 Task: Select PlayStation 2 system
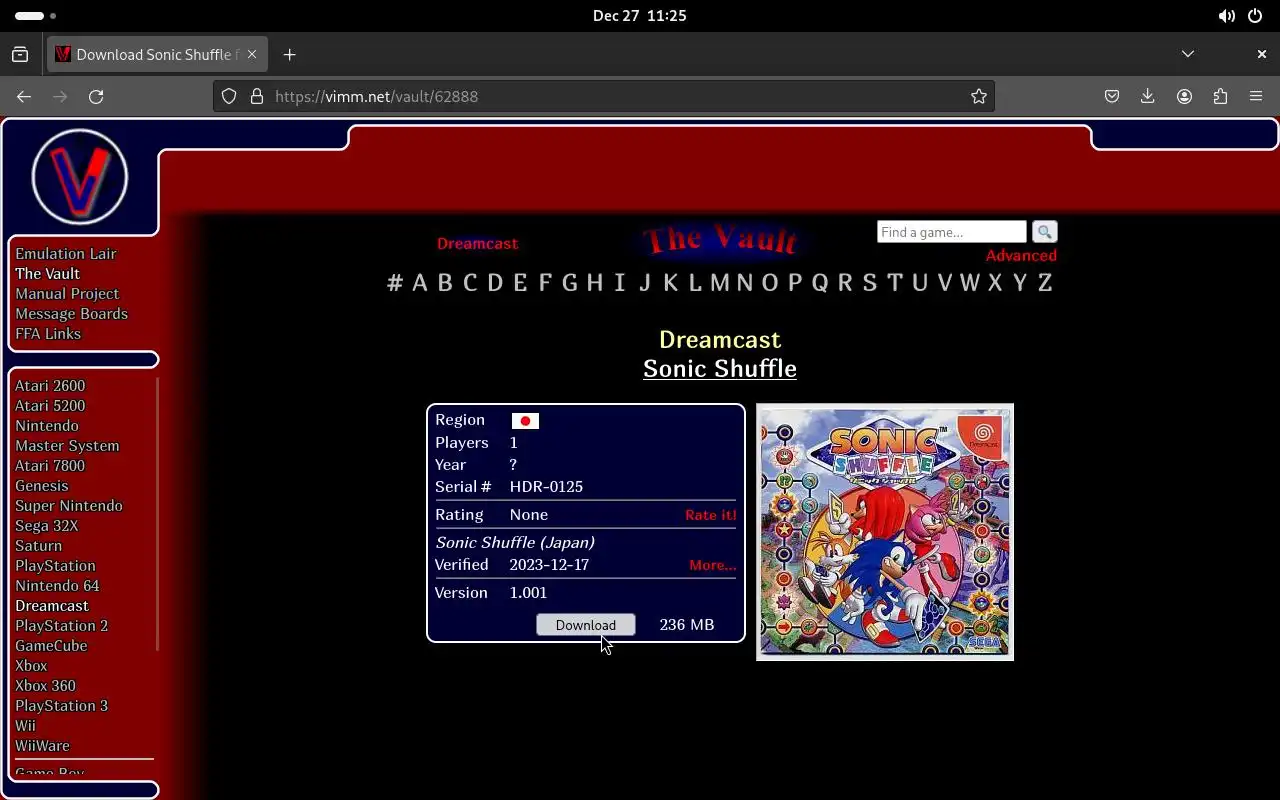point(61,626)
